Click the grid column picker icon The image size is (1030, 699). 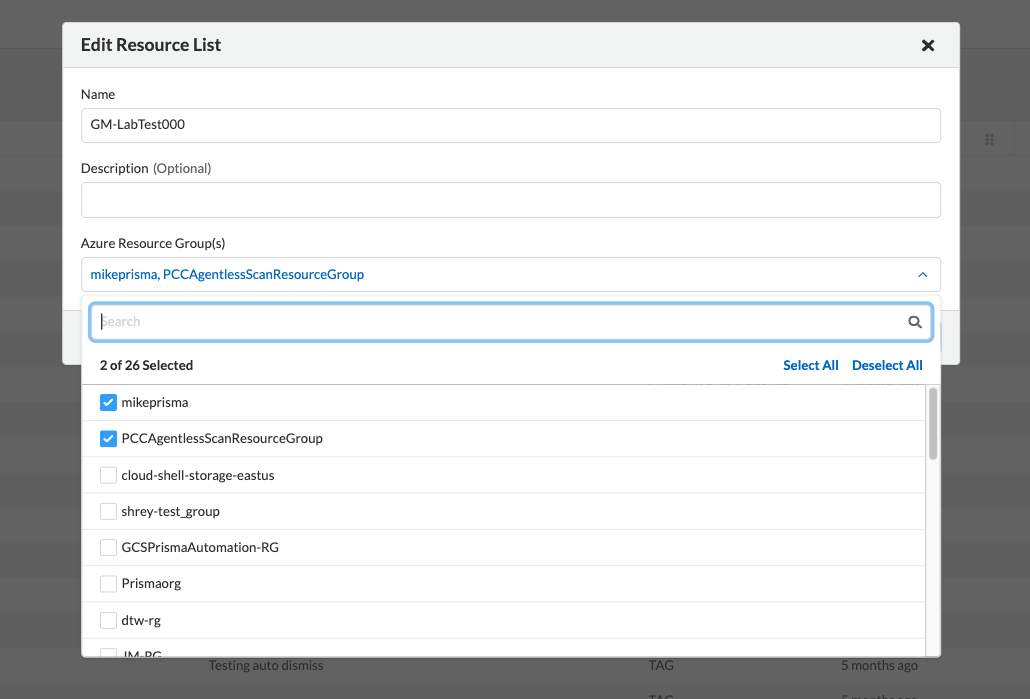989,140
